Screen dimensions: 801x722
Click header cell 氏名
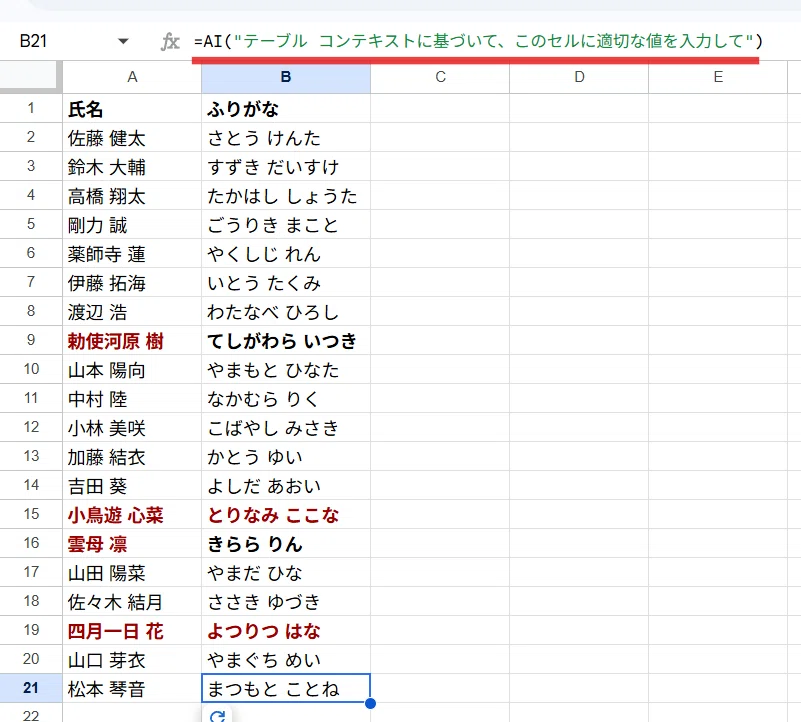[132, 108]
